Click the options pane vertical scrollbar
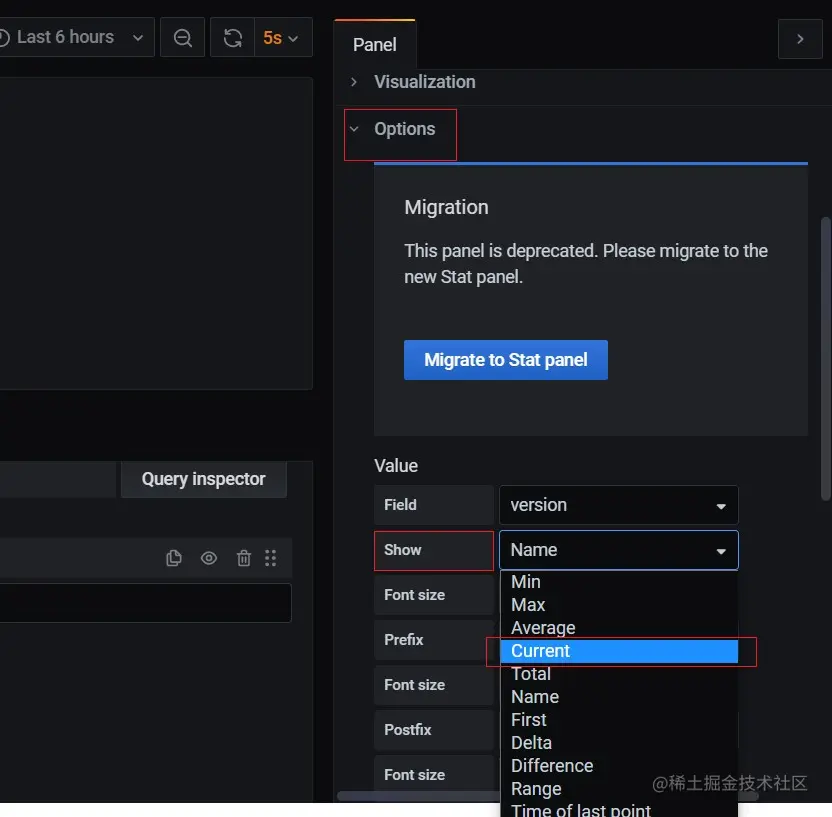The height and width of the screenshot is (817, 832). point(826,359)
